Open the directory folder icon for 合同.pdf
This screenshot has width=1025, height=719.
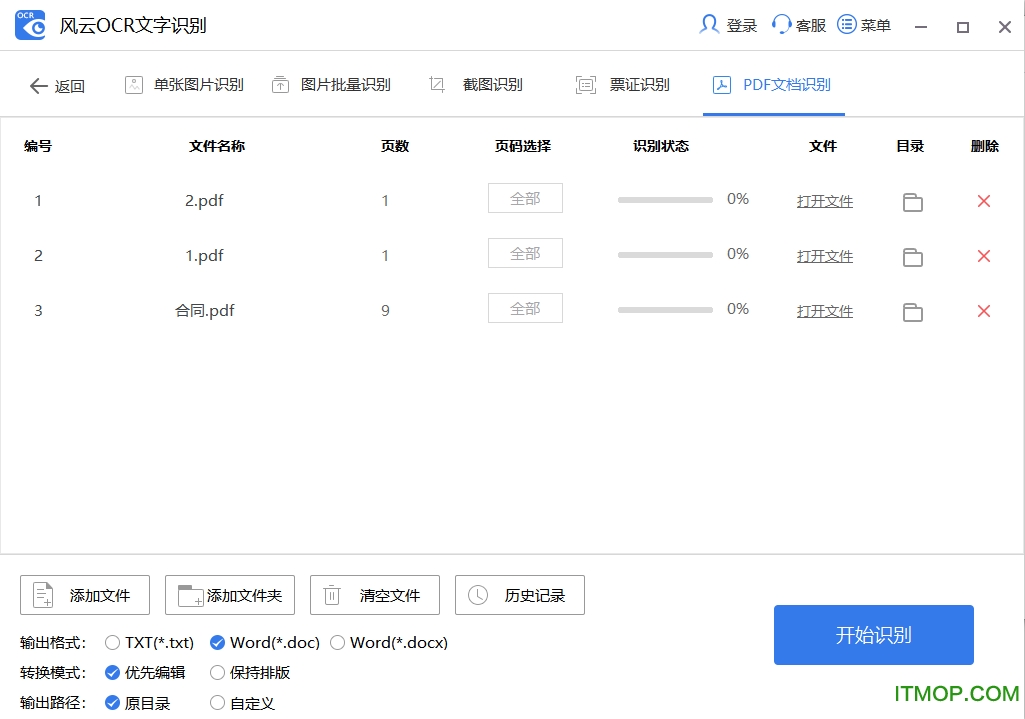tap(911, 312)
